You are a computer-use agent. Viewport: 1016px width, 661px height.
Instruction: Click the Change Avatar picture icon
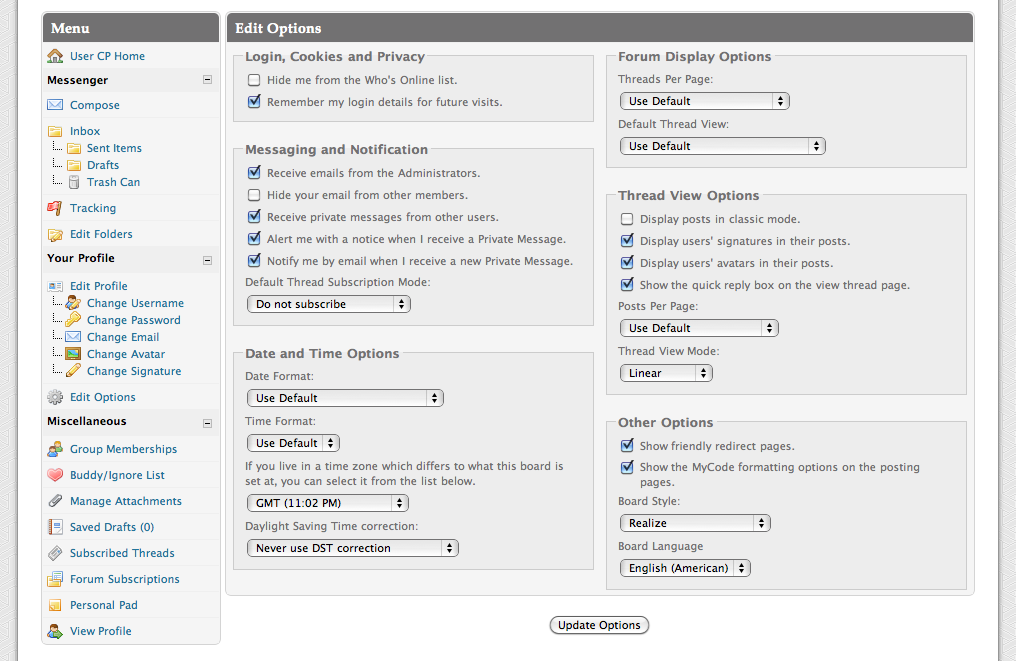point(73,354)
